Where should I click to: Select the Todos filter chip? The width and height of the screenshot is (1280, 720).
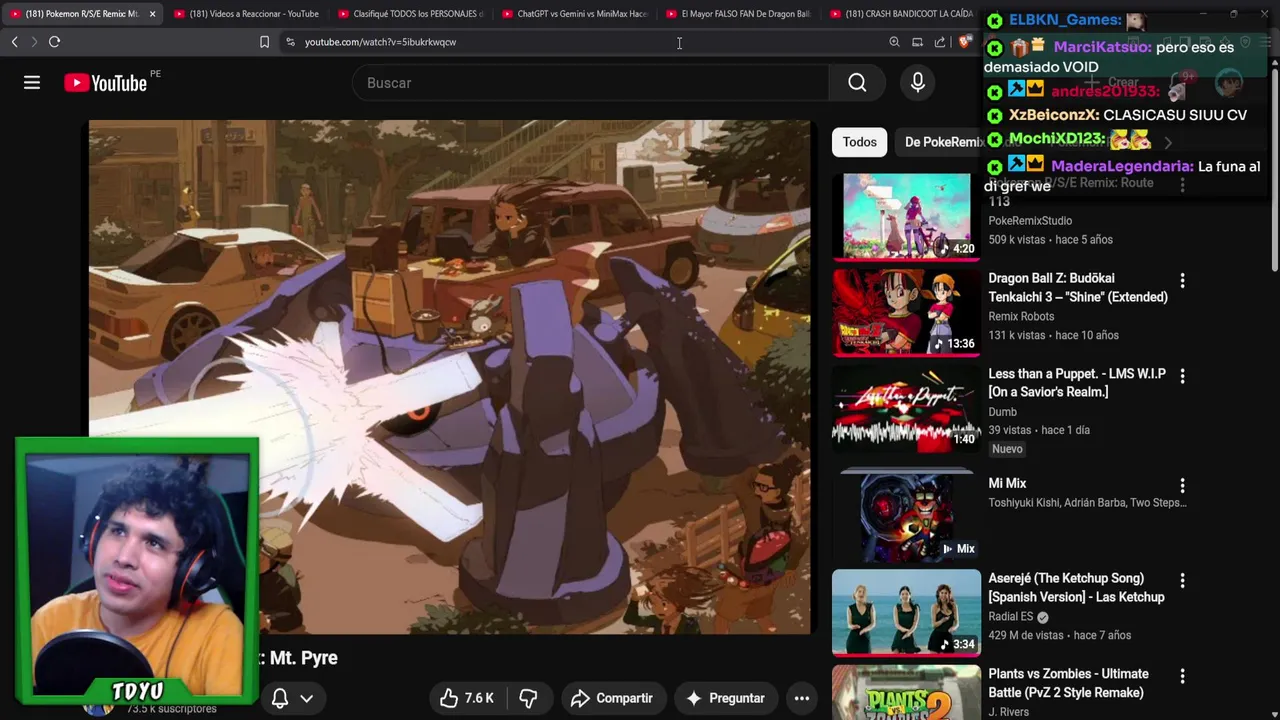(x=859, y=142)
